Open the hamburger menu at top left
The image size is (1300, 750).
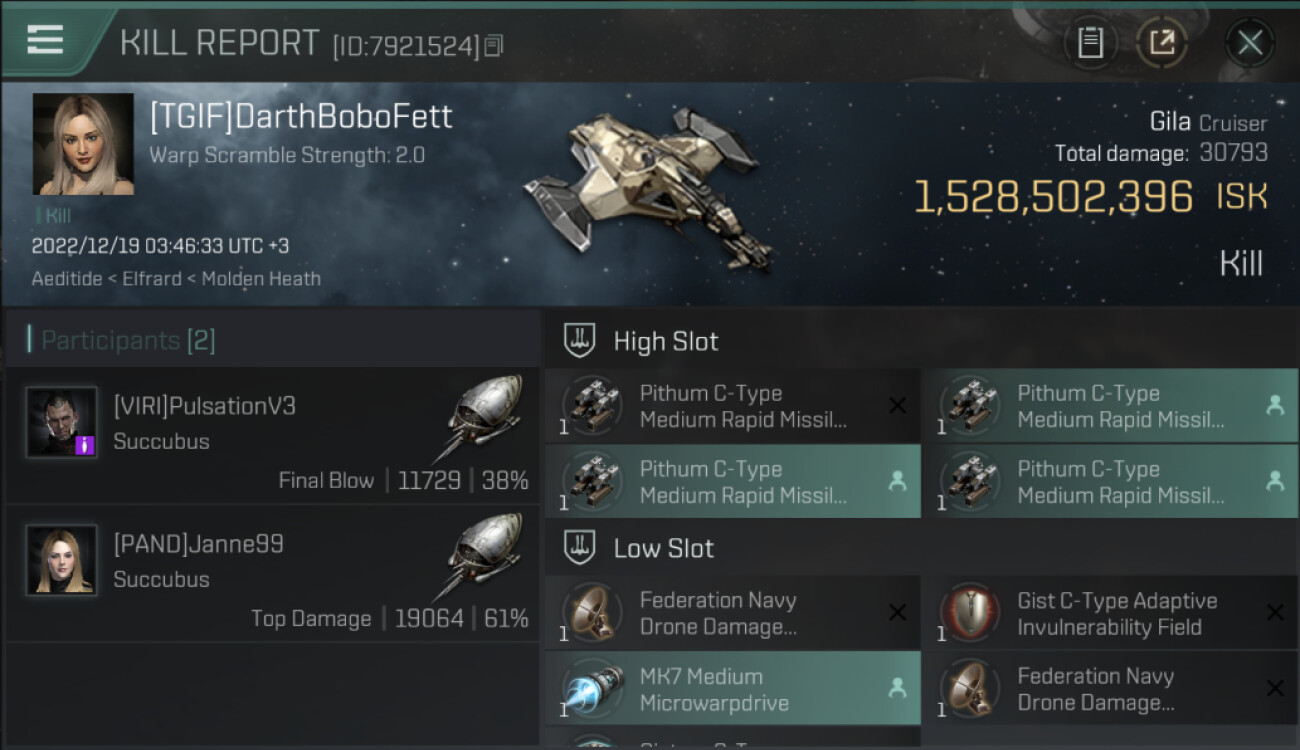point(45,40)
